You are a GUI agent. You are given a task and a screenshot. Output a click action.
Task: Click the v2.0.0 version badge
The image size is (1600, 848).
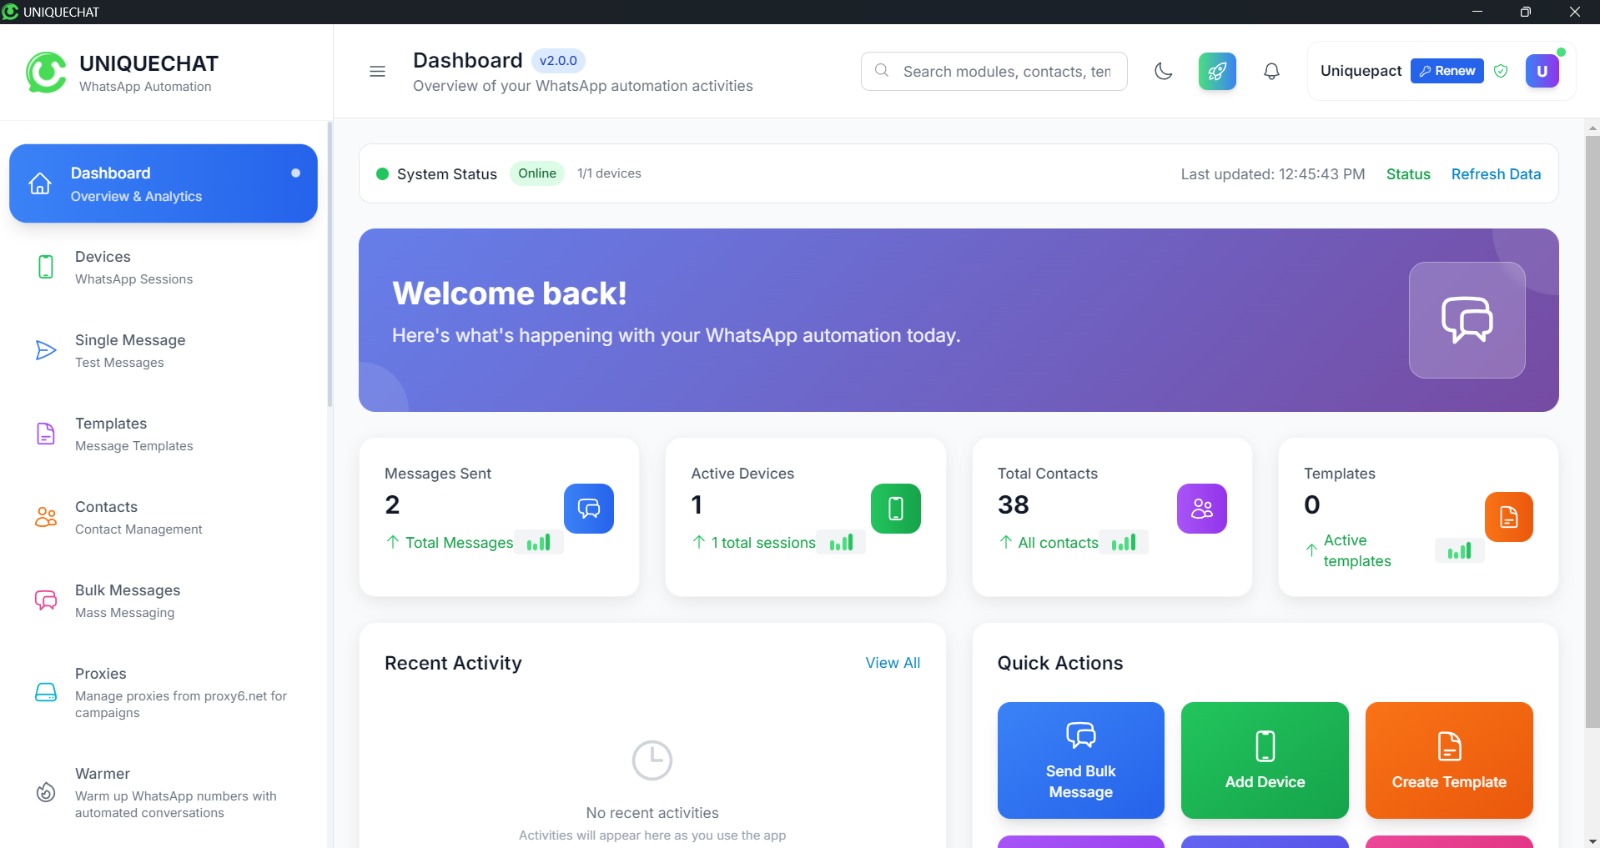(558, 61)
